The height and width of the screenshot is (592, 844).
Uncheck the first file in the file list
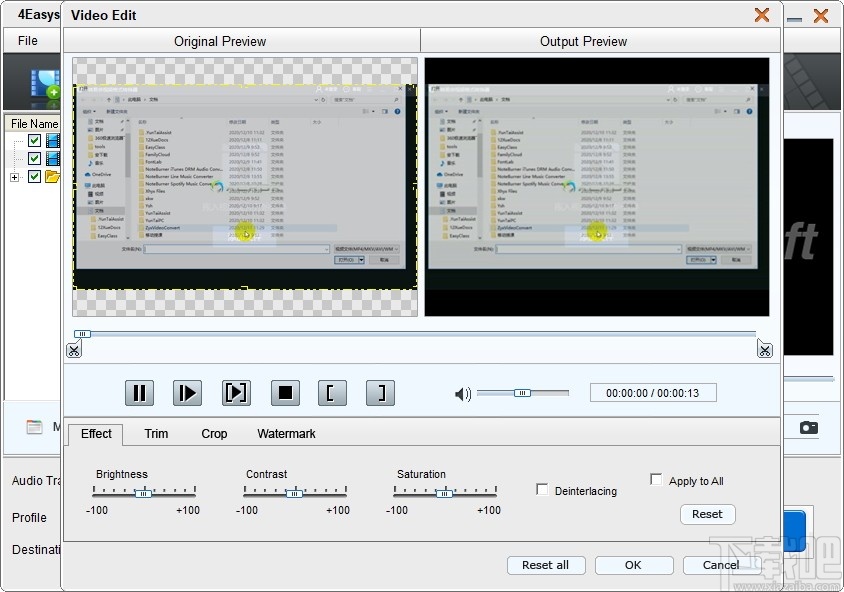pos(34,140)
